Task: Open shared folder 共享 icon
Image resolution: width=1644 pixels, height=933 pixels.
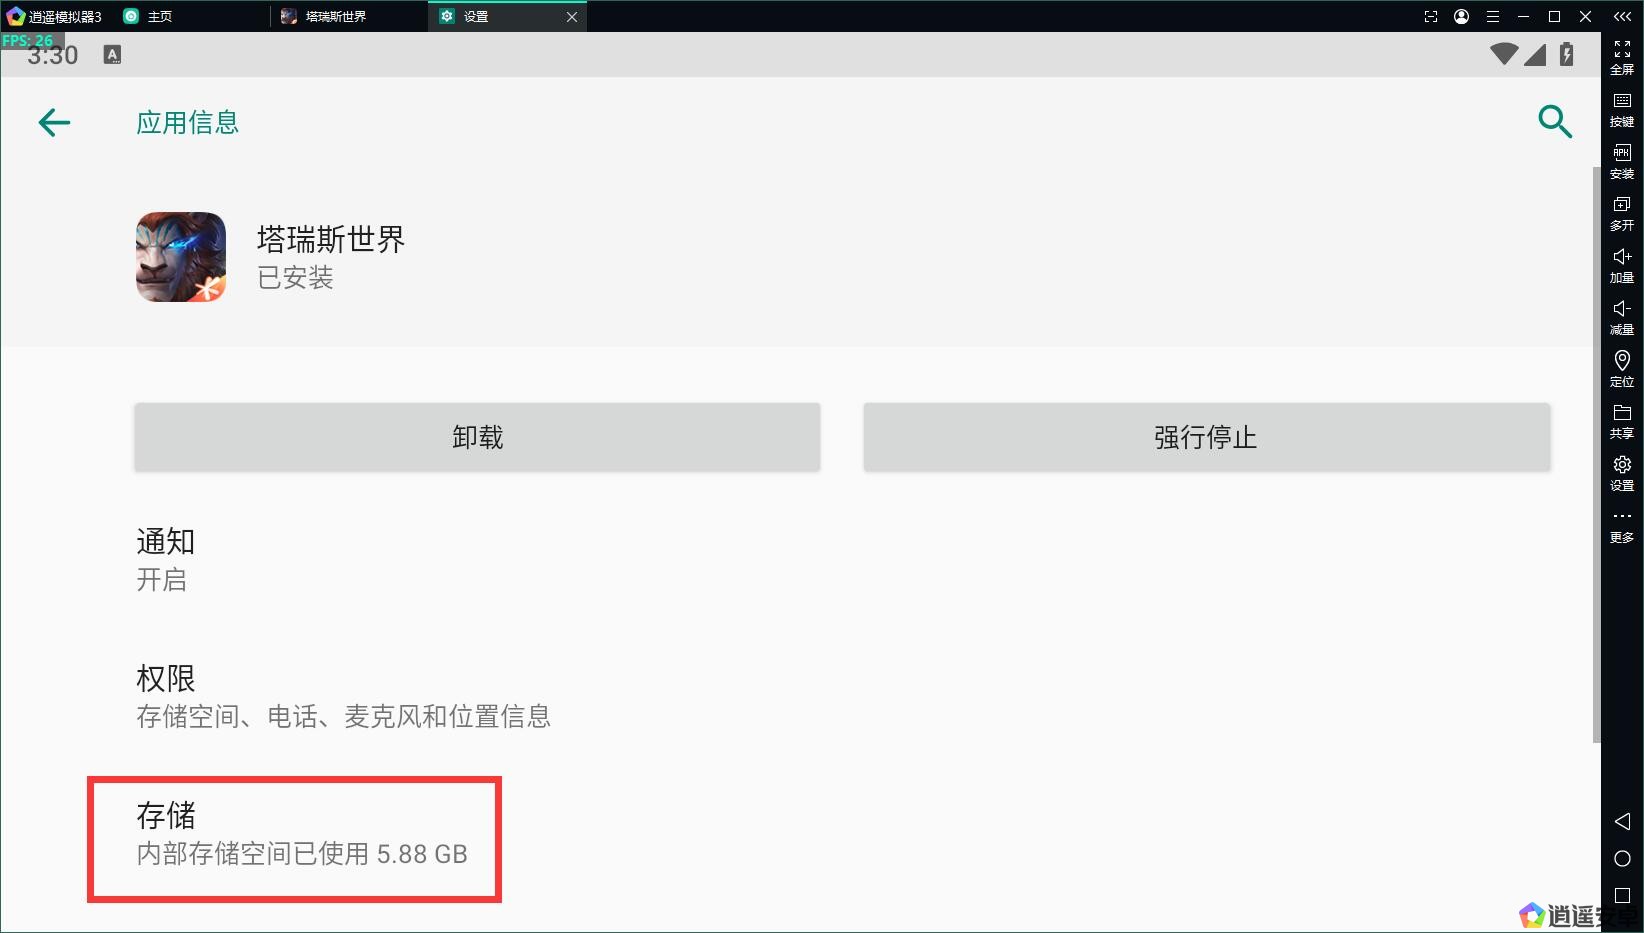Action: 1622,422
